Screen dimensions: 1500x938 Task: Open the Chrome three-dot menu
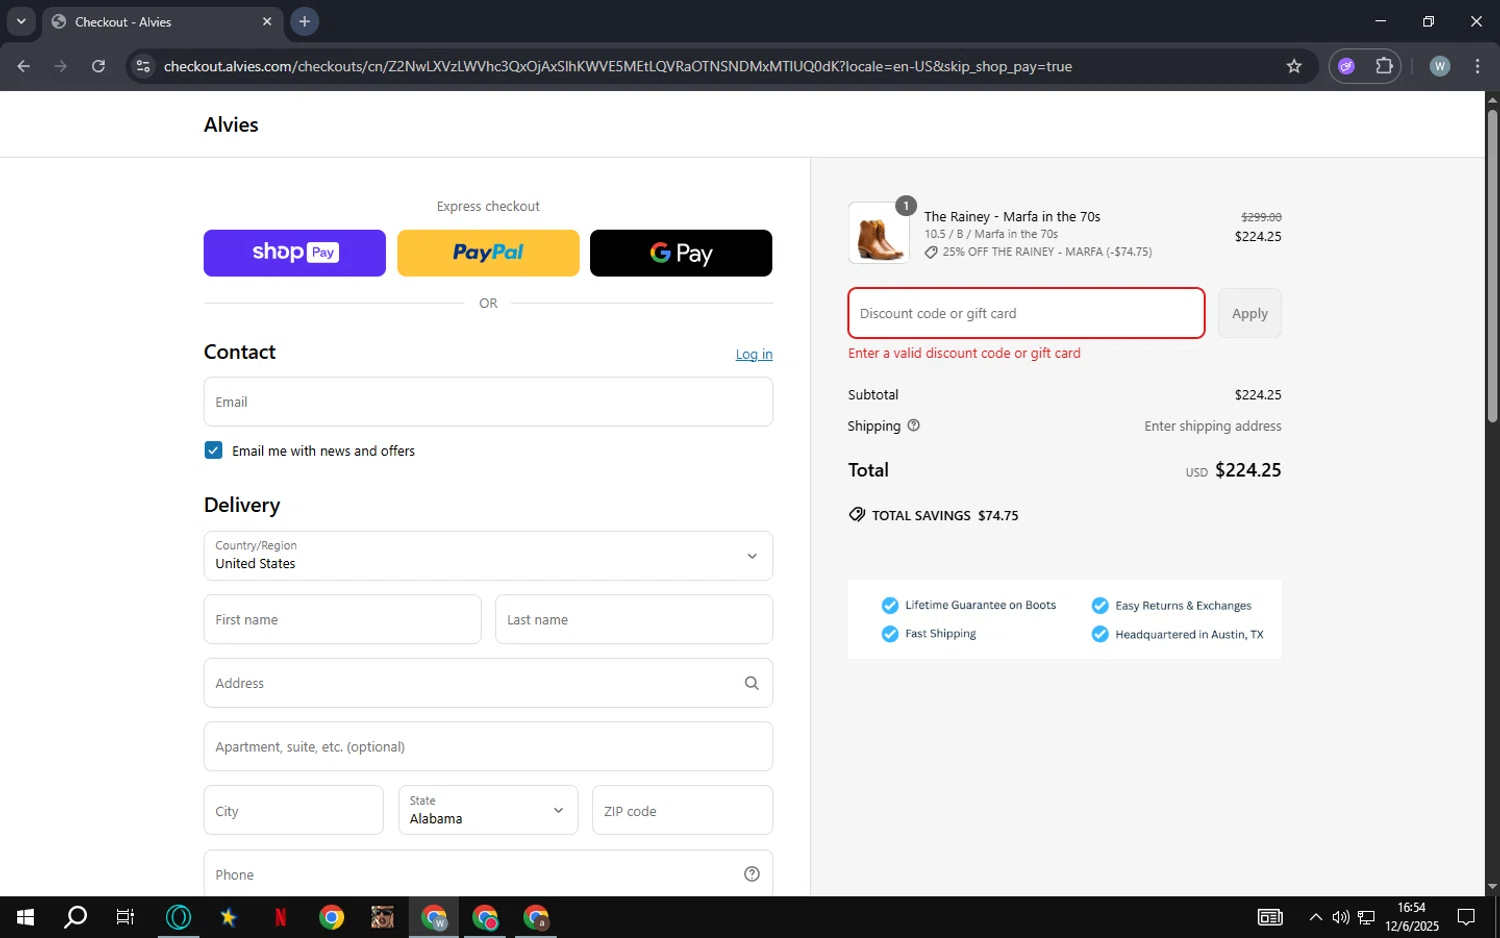[x=1478, y=66]
